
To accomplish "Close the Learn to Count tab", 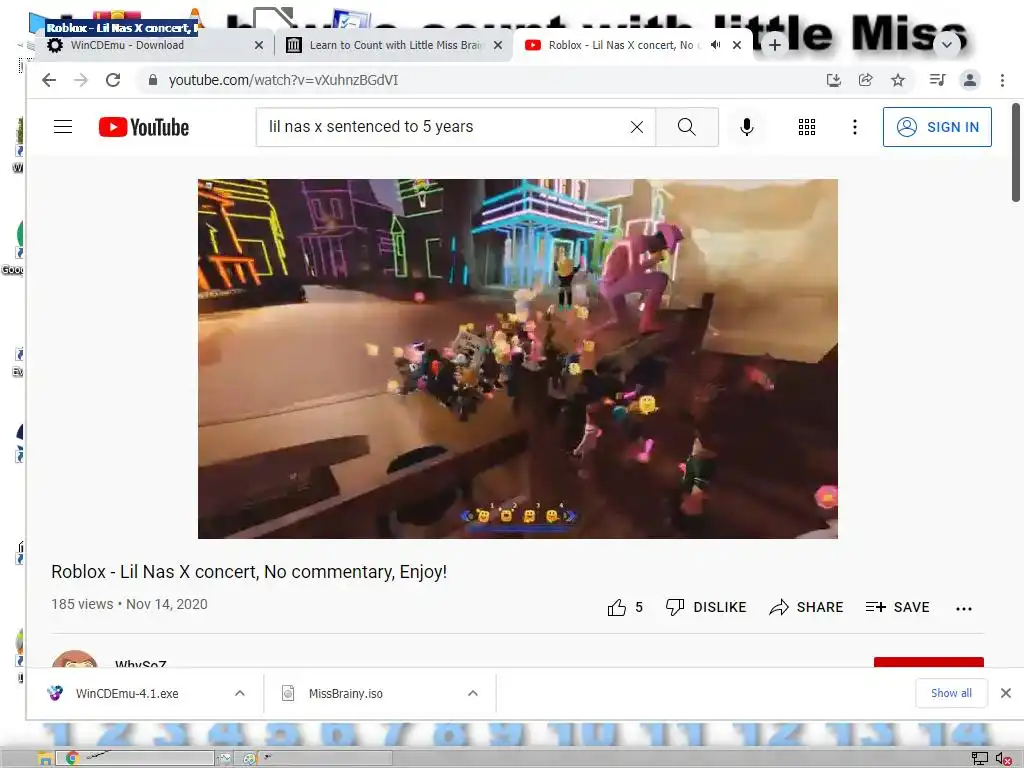I will point(498,45).
